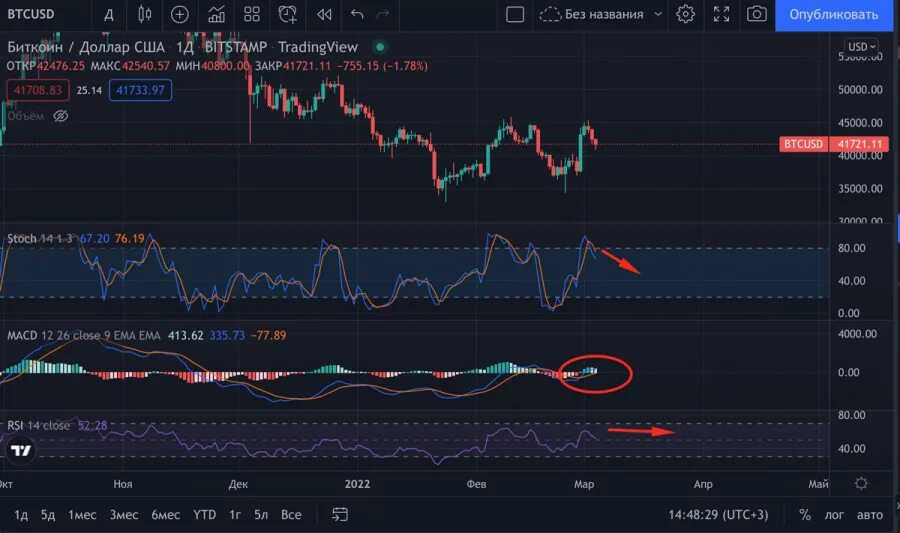Toggle percent scale %
The height and width of the screenshot is (533, 900).
coord(805,515)
